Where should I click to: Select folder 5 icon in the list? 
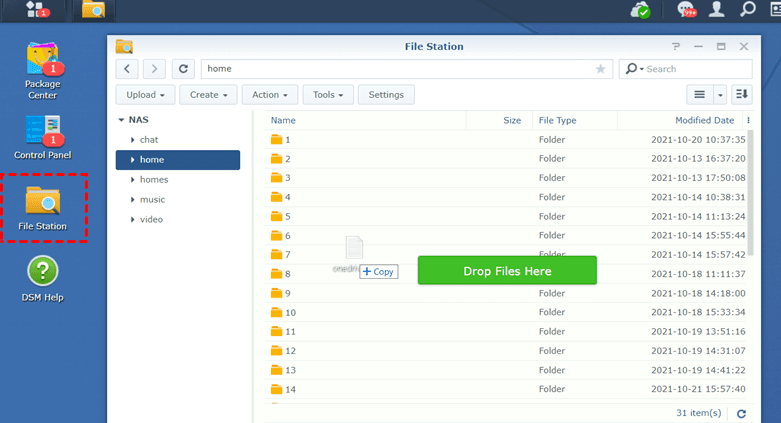[x=276, y=216]
